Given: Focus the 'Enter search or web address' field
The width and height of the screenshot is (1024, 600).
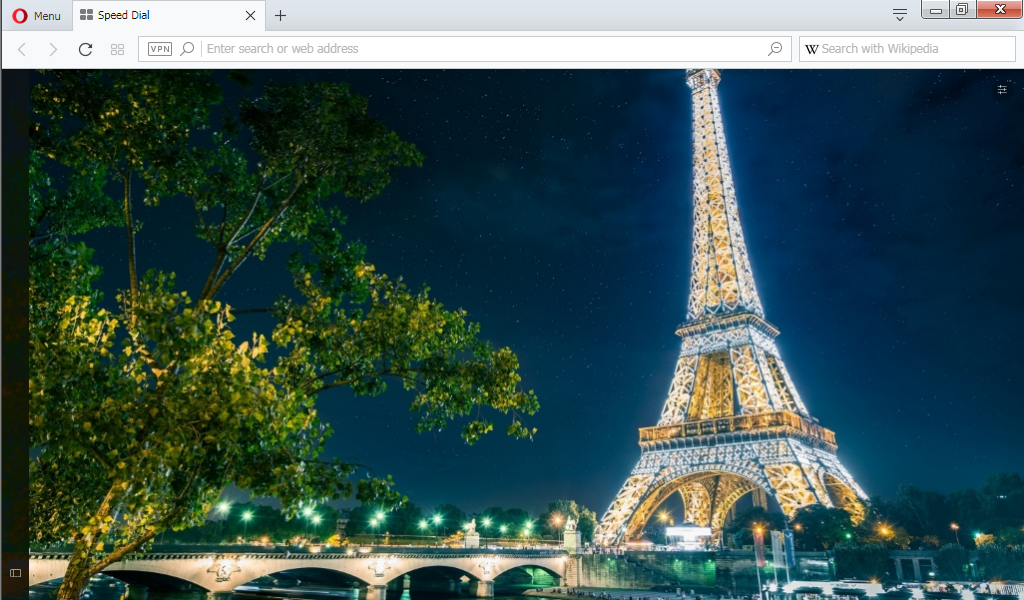Looking at the screenshot, I should point(480,49).
